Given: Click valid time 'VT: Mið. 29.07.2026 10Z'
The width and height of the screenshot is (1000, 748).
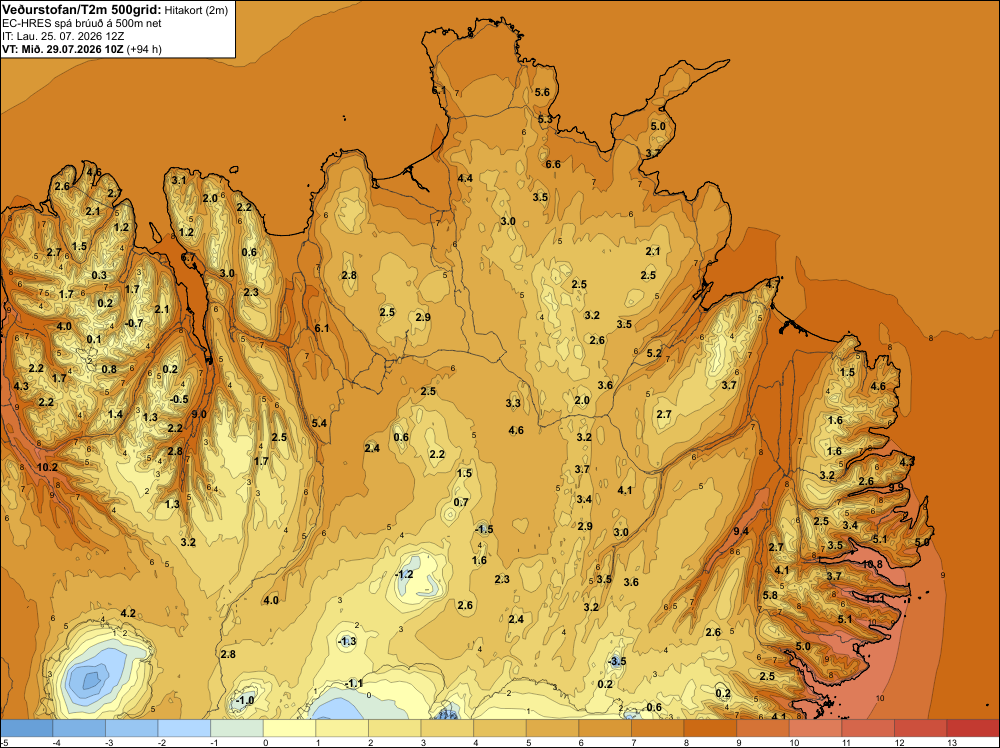Looking at the screenshot, I should coord(63,49).
